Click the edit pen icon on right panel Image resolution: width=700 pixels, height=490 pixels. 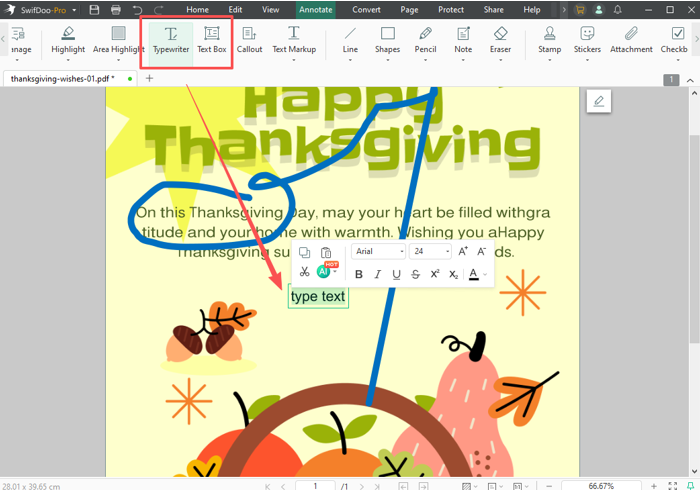[x=599, y=101]
